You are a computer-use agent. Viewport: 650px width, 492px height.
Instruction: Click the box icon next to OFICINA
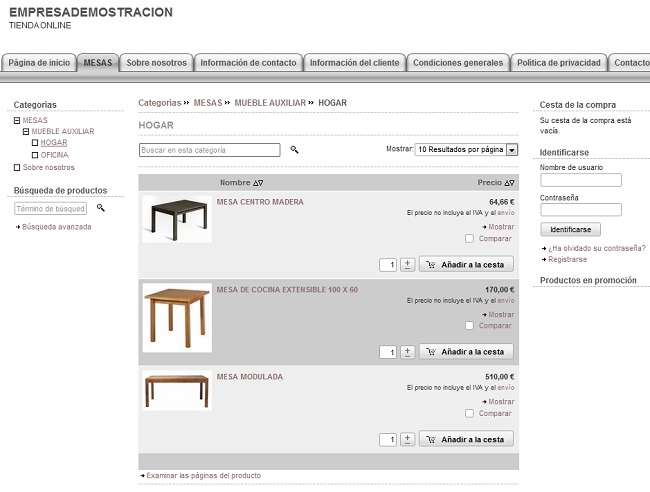35,155
